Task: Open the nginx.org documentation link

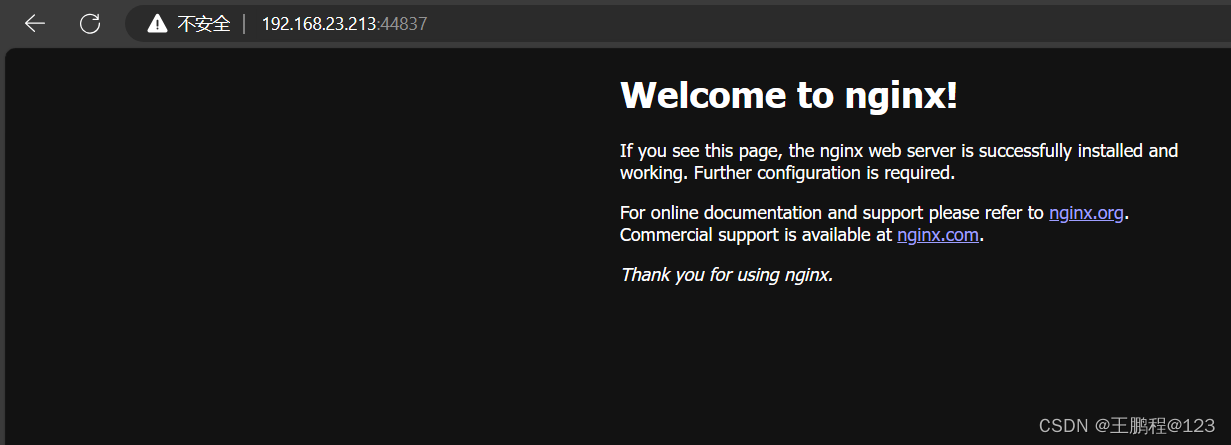Action: pos(1086,213)
